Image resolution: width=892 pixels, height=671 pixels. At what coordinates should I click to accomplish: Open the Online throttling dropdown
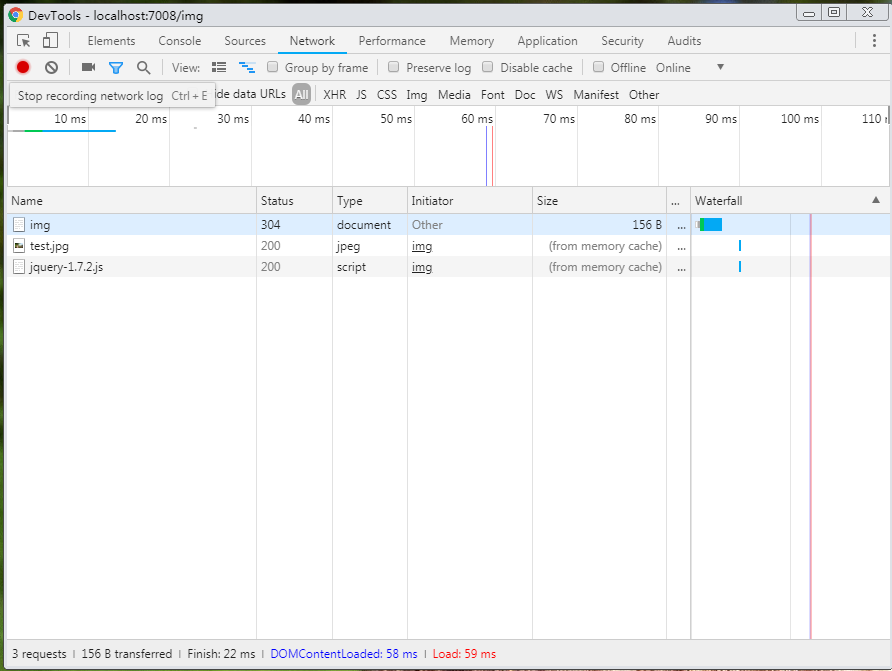690,68
